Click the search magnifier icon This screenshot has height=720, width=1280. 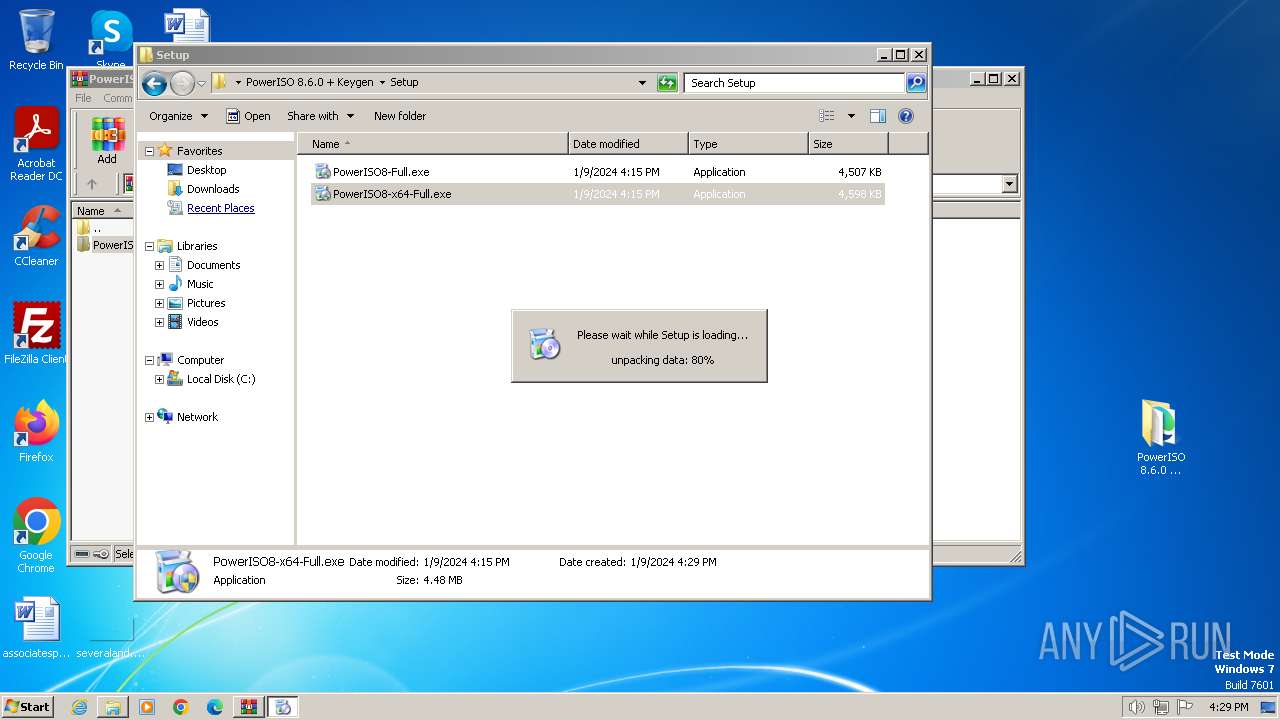coord(916,83)
